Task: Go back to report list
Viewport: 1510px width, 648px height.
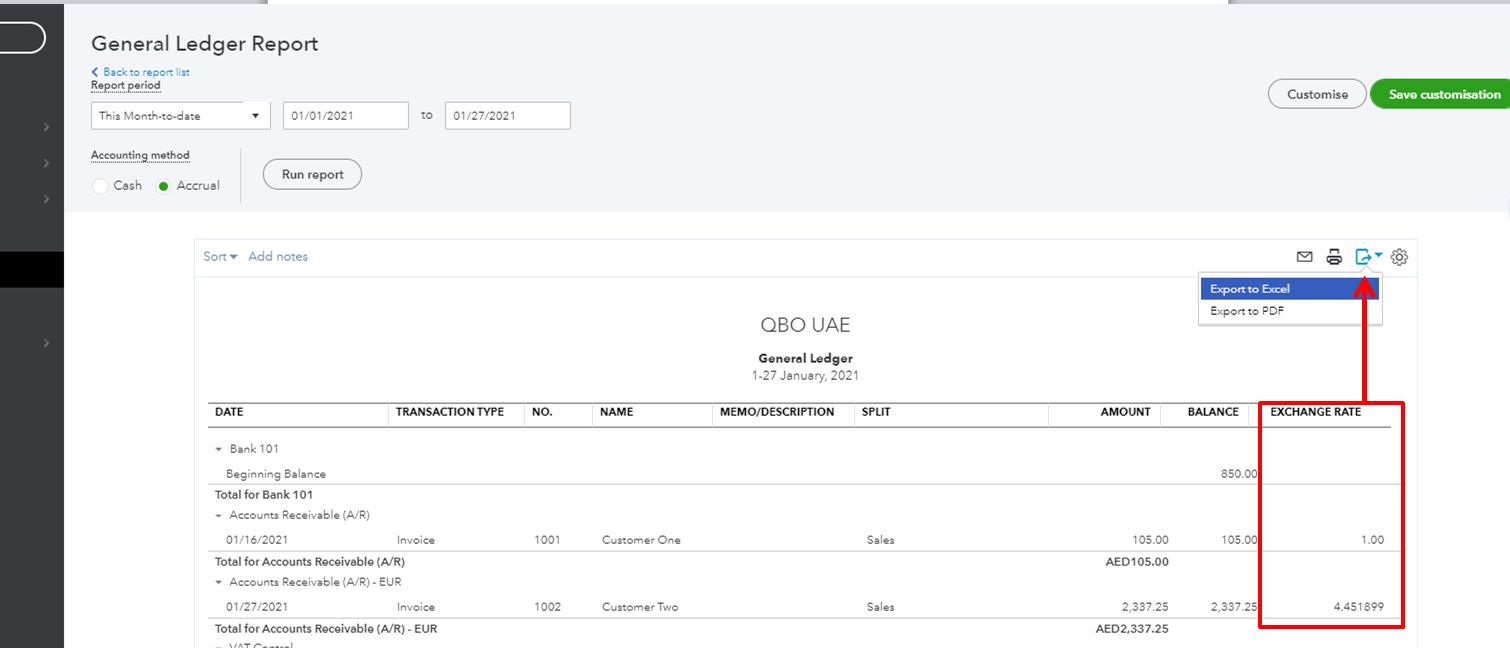Action: [x=145, y=72]
